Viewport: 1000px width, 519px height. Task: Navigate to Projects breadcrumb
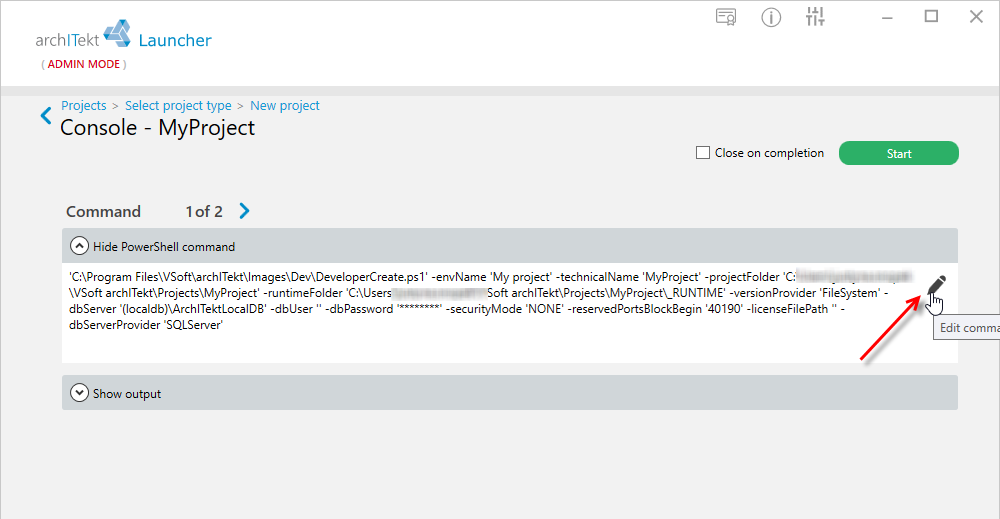[84, 105]
